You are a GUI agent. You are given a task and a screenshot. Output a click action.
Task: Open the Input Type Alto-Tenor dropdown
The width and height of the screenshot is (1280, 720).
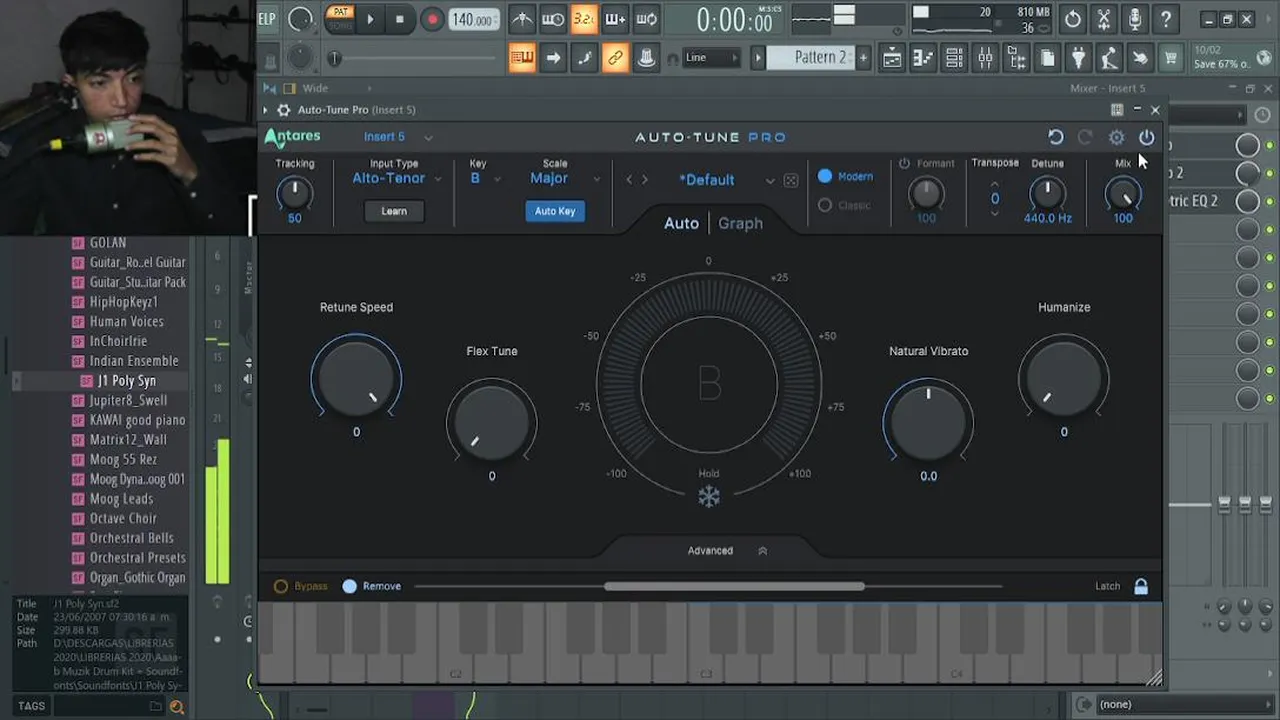point(396,178)
